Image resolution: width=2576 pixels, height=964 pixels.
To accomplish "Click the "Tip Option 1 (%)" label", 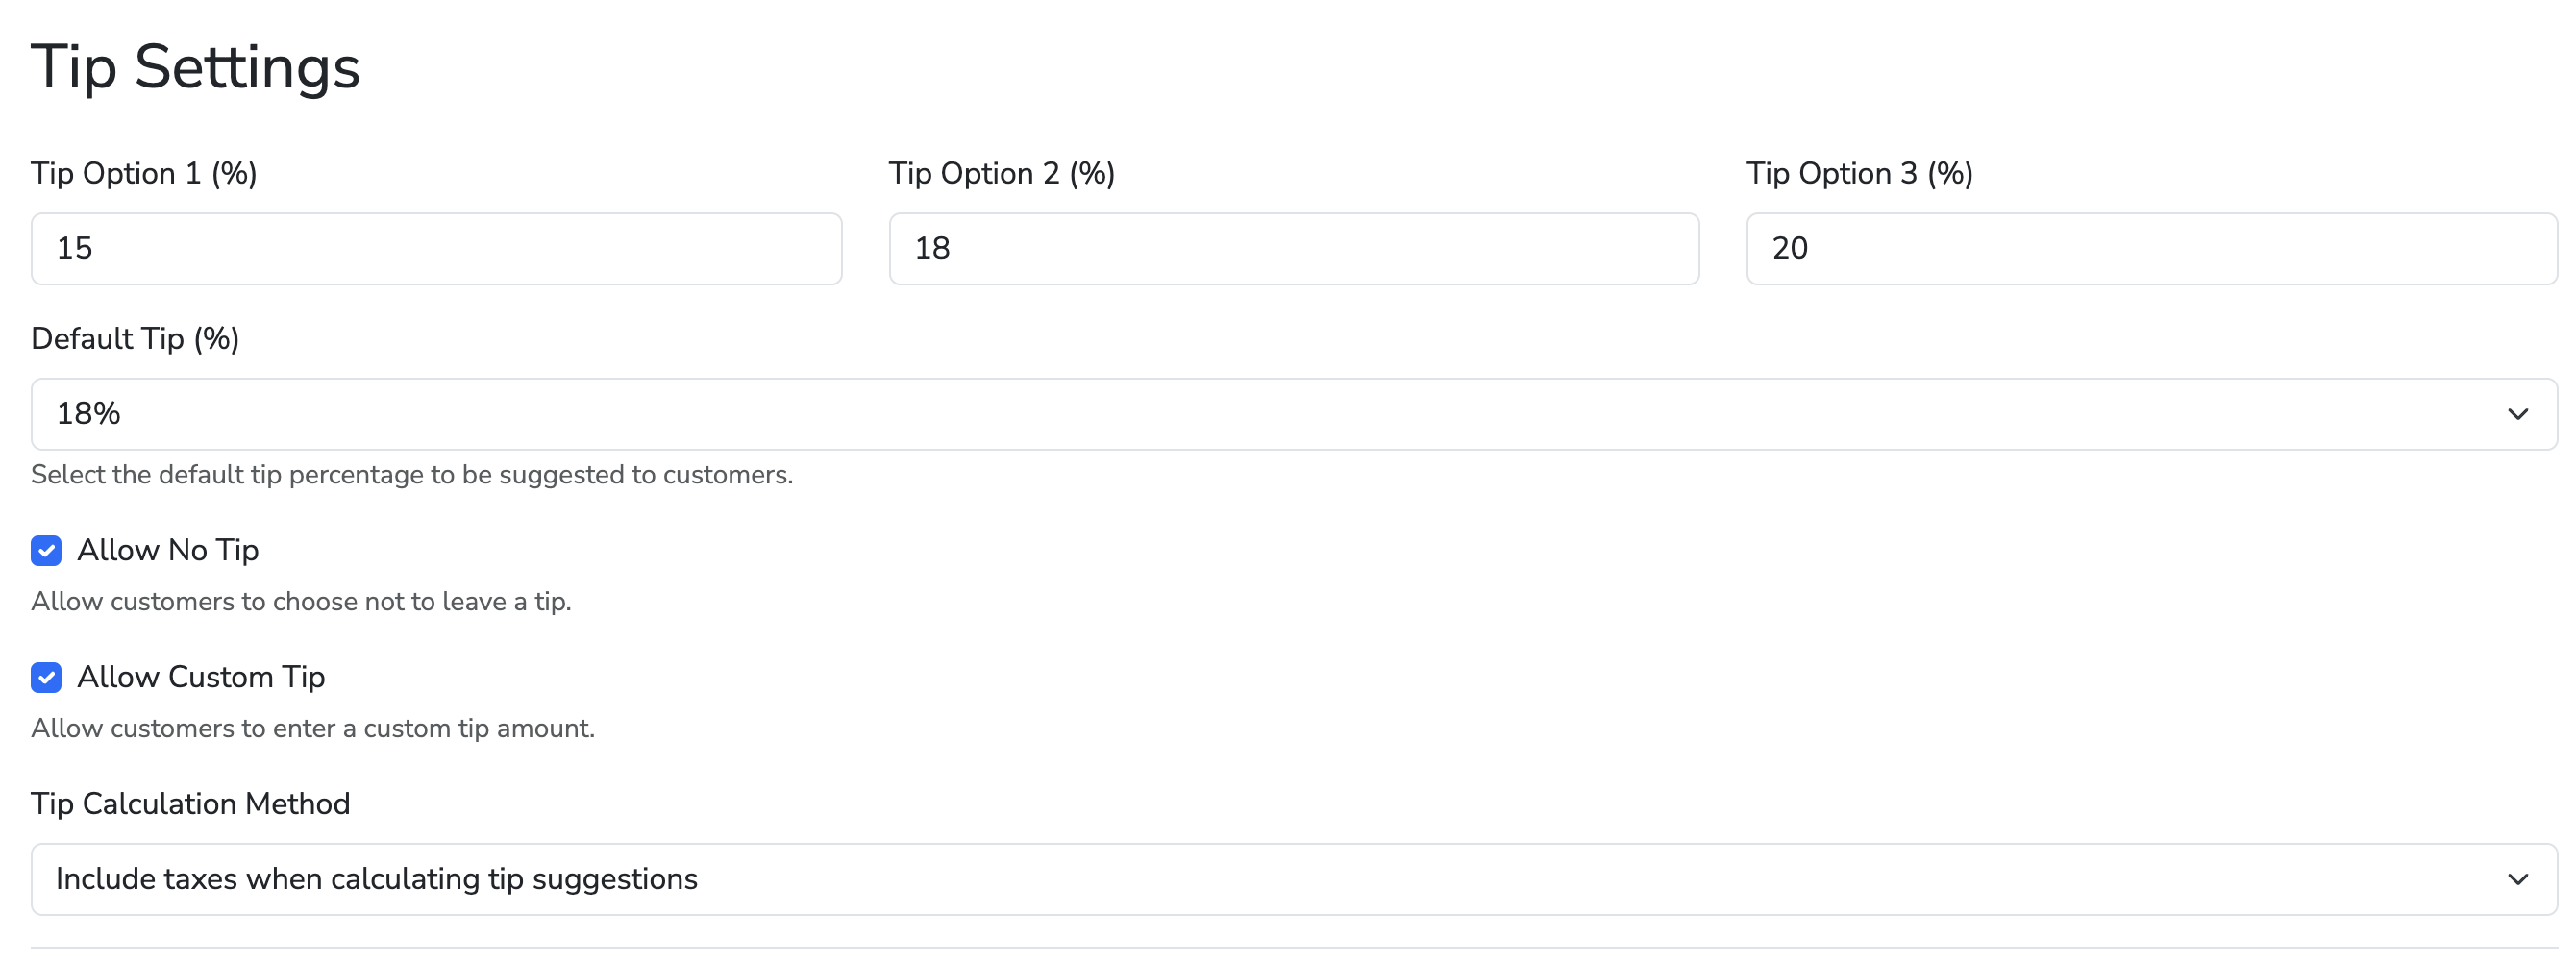I will coord(144,173).
